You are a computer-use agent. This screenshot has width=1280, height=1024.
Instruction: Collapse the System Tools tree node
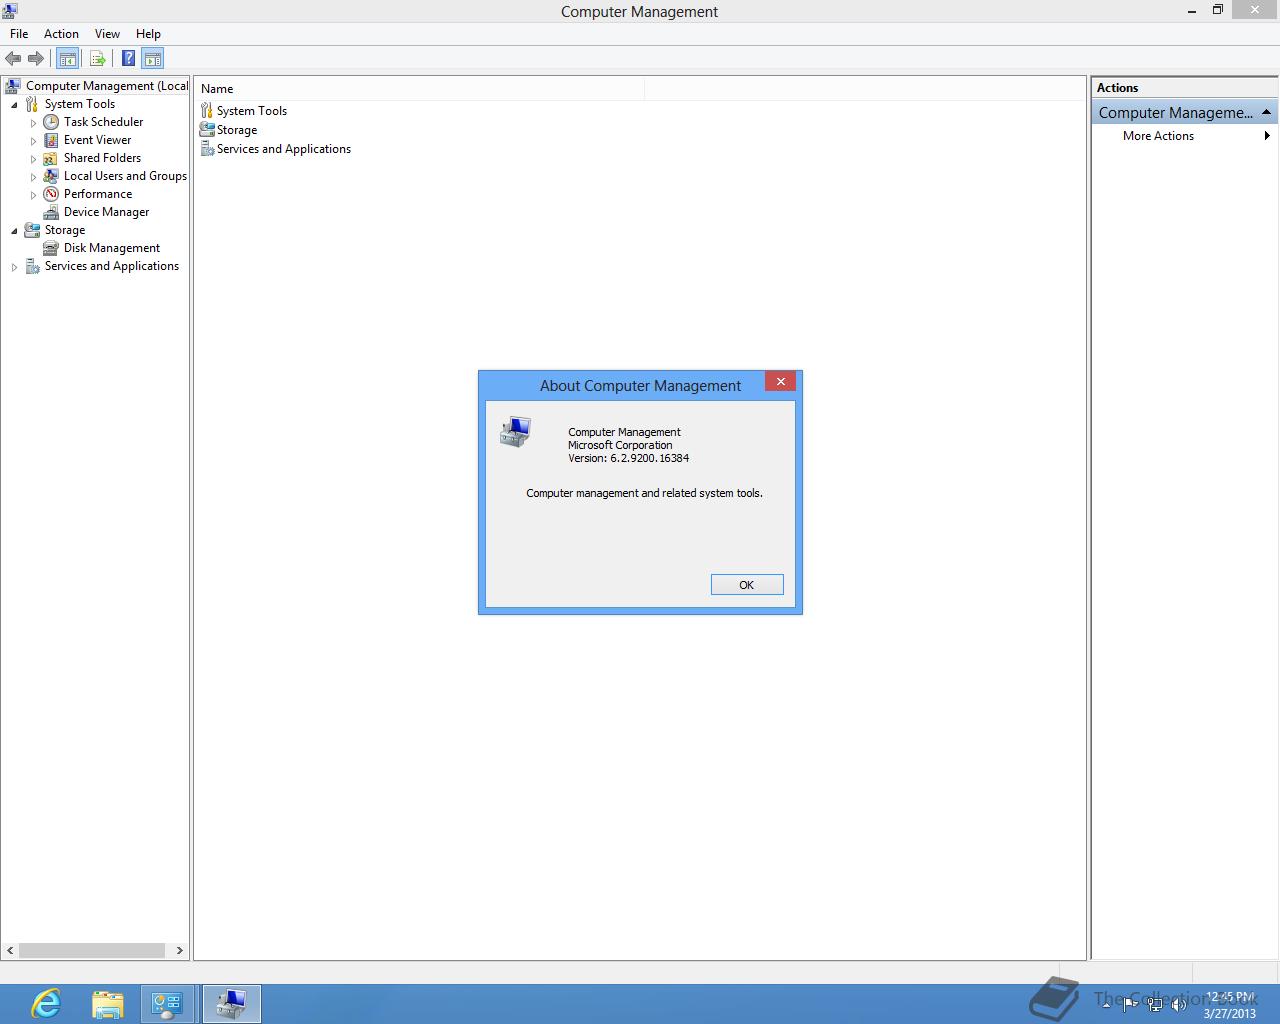[x=14, y=103]
